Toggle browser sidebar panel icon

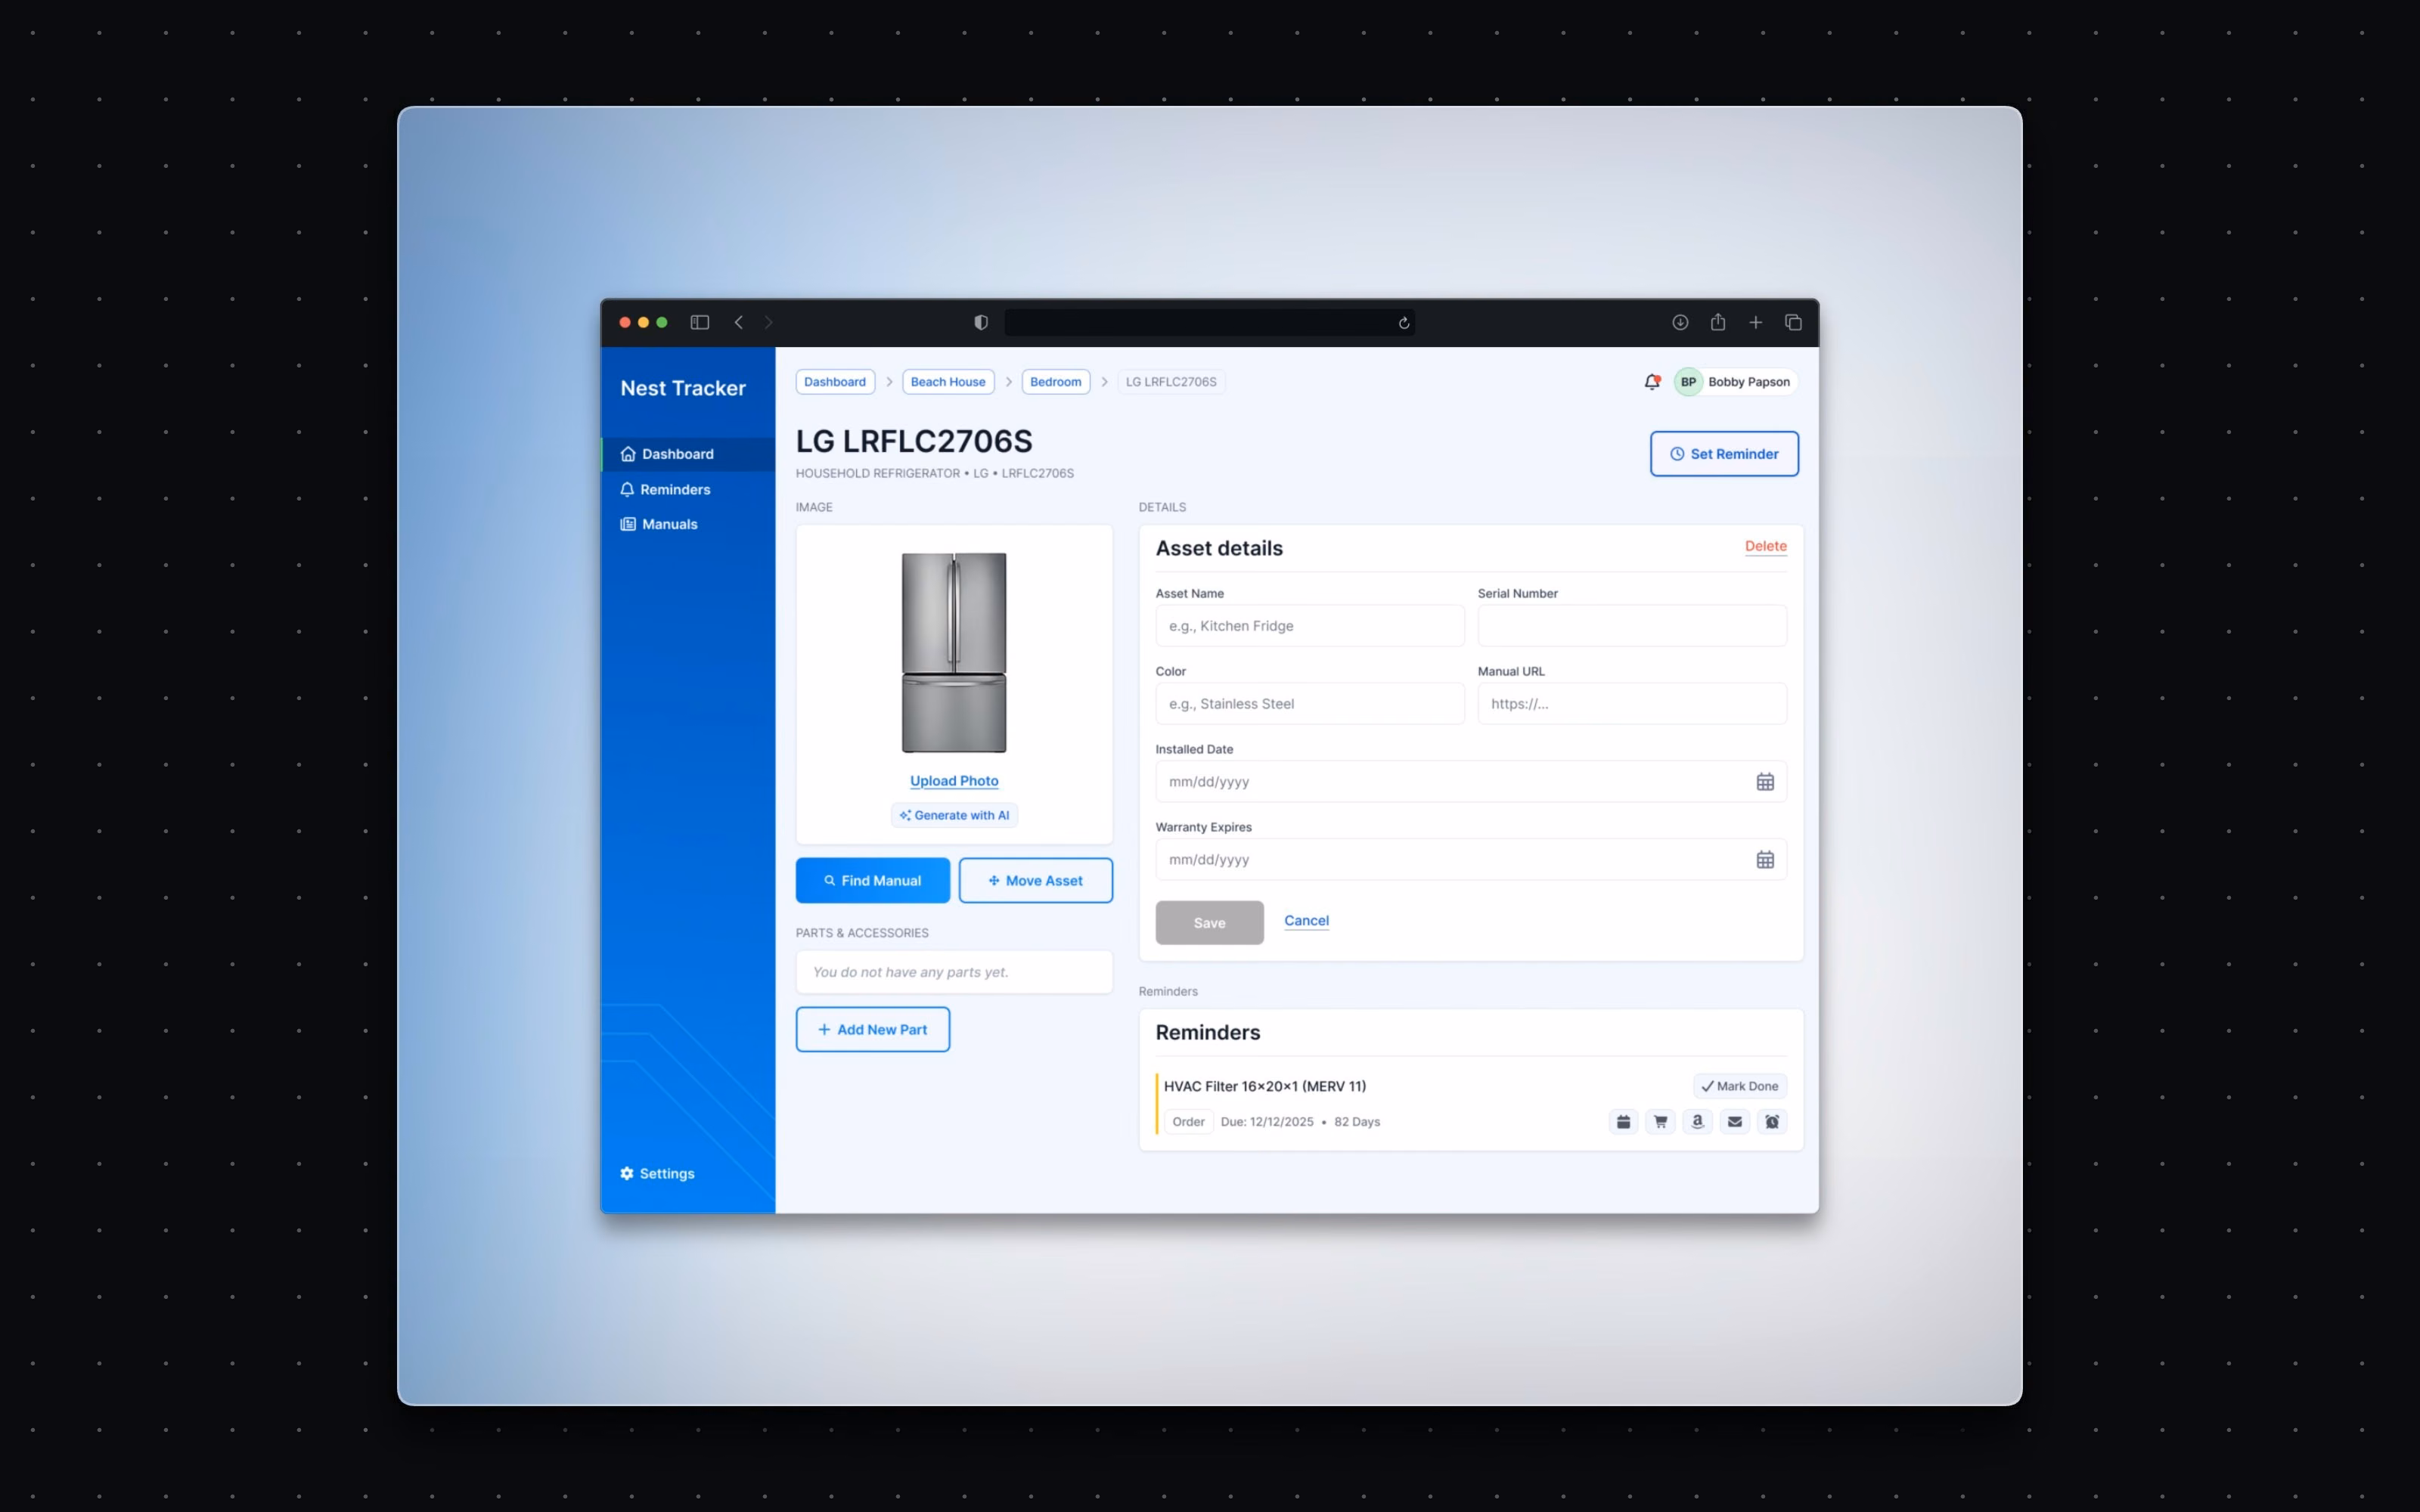pos(700,322)
